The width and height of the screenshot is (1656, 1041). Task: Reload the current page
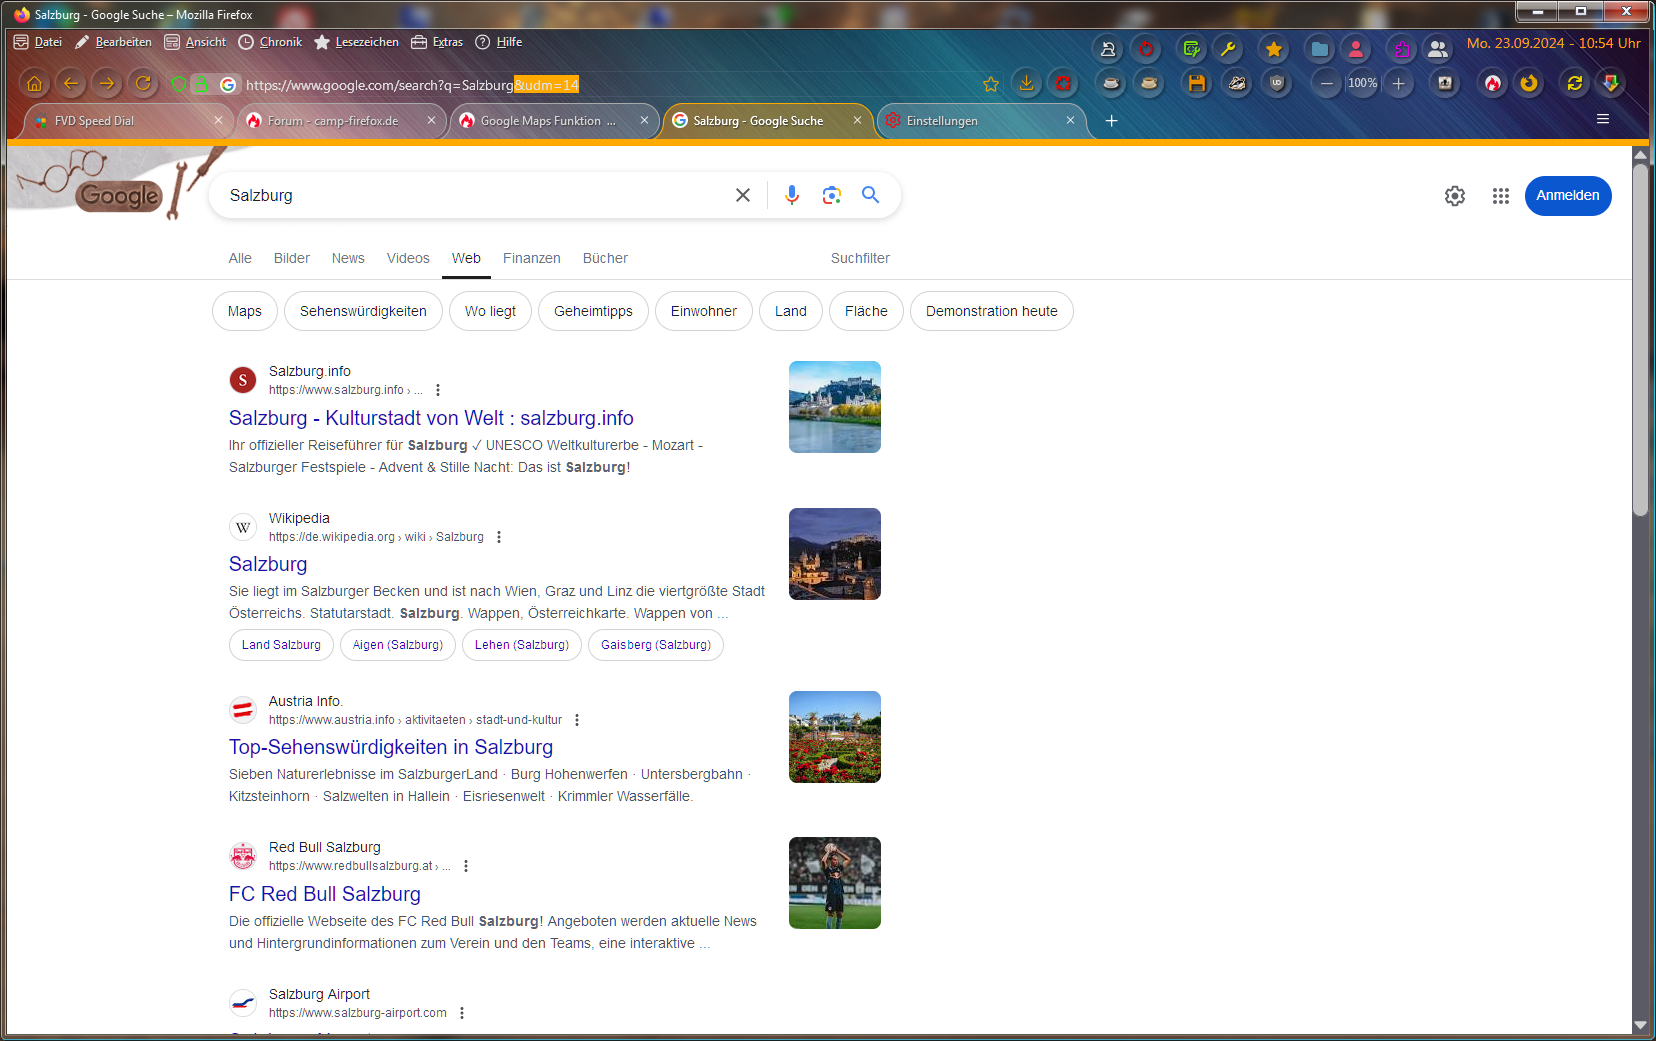[143, 84]
